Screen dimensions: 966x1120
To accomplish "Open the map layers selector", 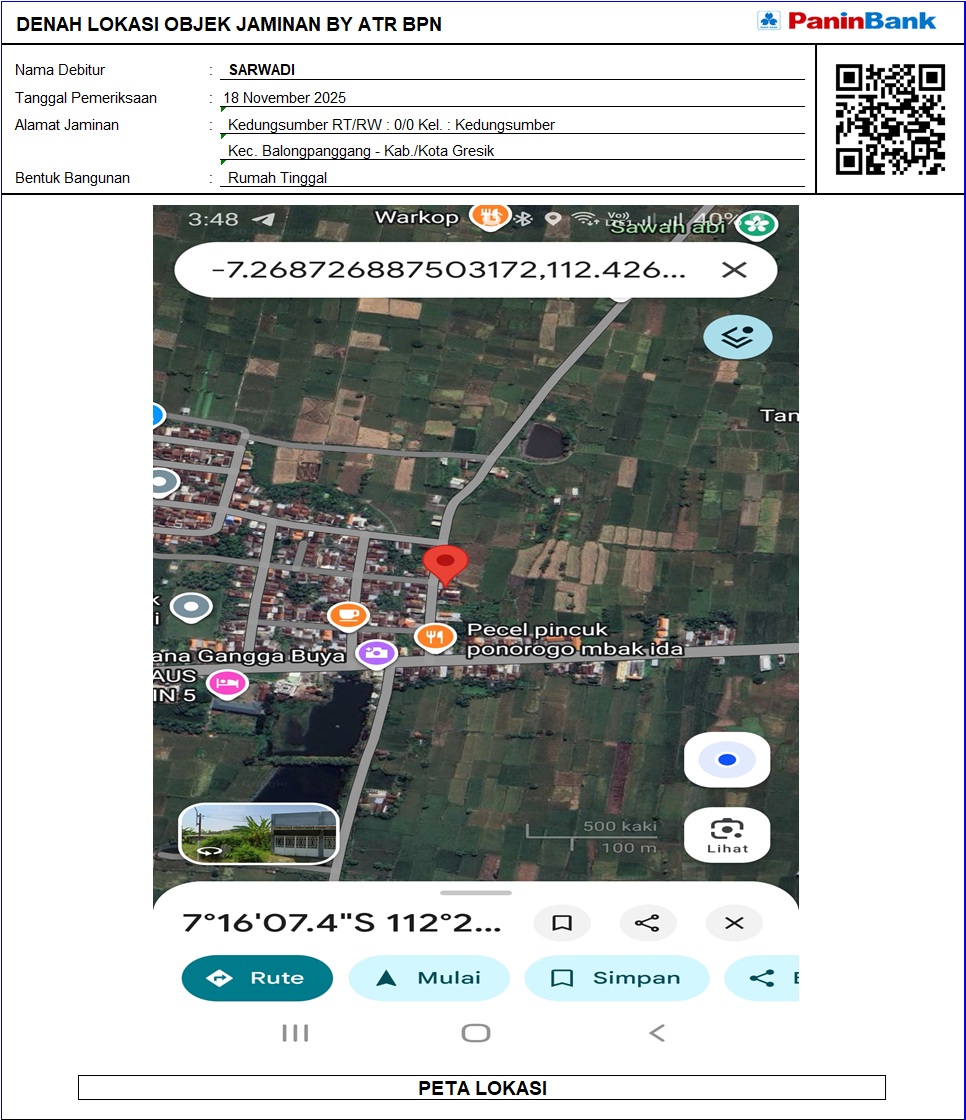I will 737,337.
